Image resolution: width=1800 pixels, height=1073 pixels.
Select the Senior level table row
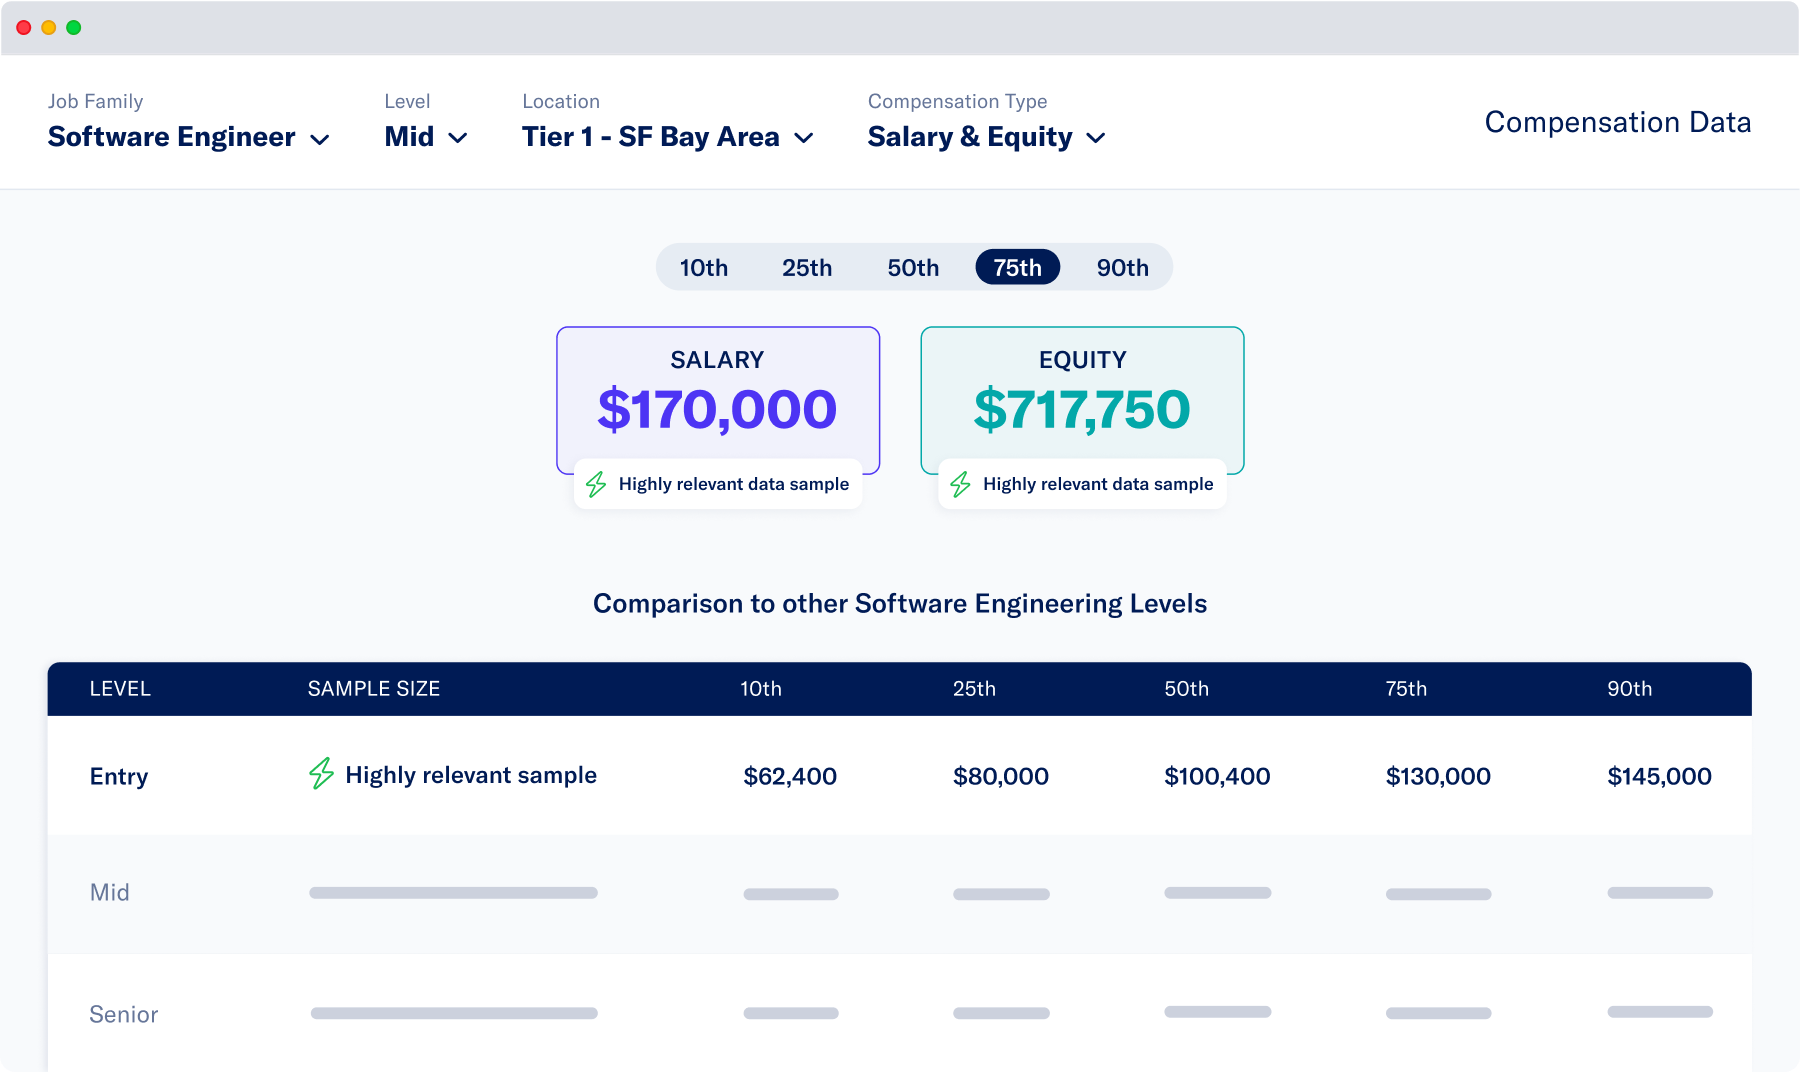(x=900, y=1013)
